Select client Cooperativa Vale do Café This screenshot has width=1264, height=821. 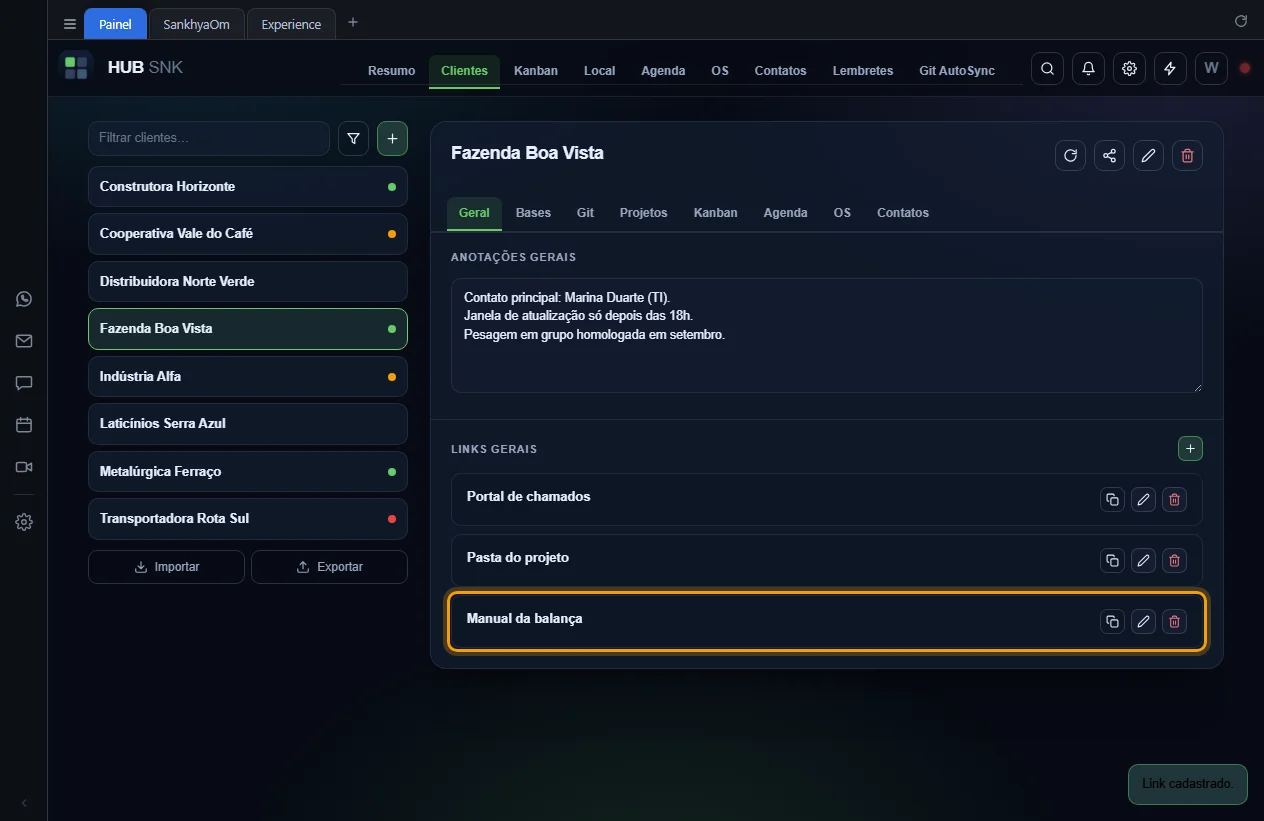[248, 234]
